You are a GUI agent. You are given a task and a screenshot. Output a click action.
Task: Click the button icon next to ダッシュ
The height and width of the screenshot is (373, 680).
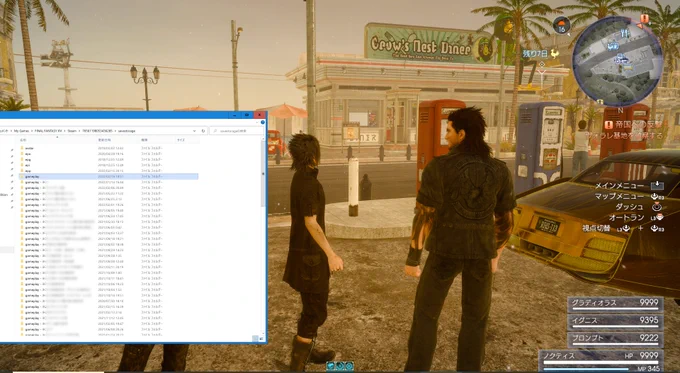coord(657,206)
